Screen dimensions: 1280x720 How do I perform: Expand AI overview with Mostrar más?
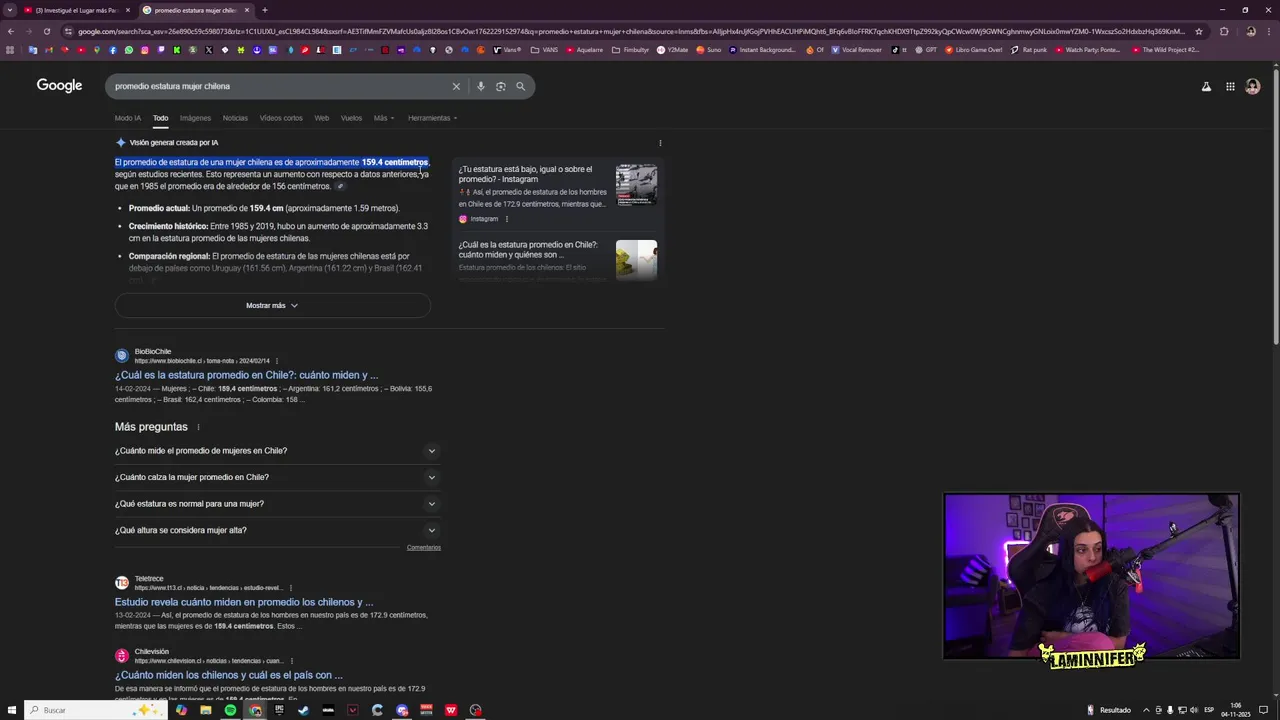click(x=272, y=305)
